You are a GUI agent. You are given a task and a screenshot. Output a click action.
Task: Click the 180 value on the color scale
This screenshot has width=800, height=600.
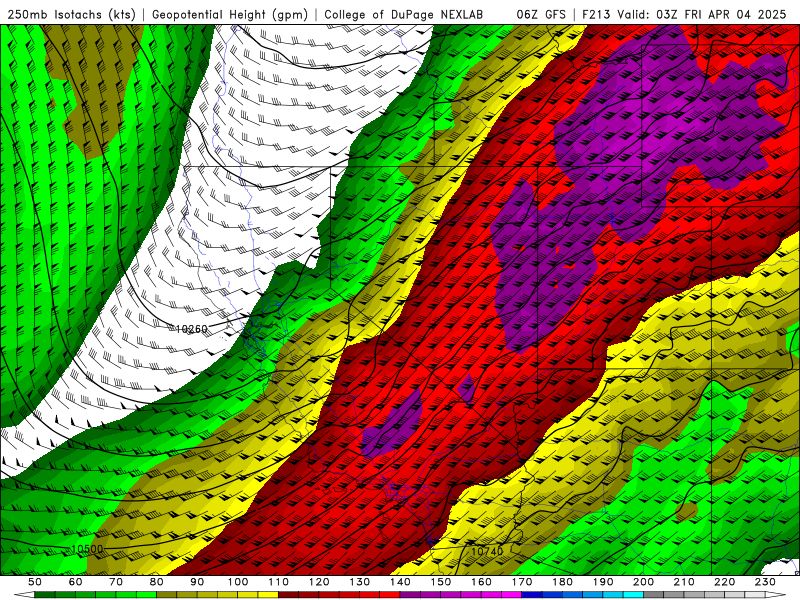562,582
